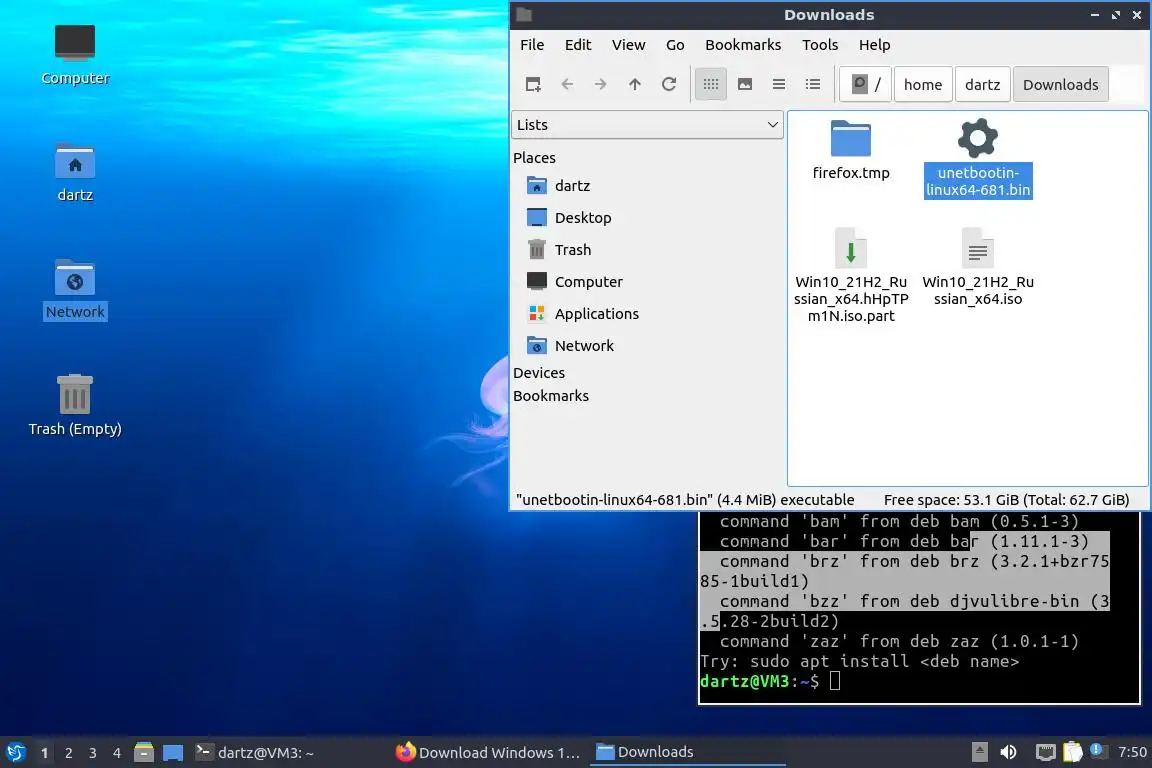Open the View menu
The width and height of the screenshot is (1152, 768).
628,45
